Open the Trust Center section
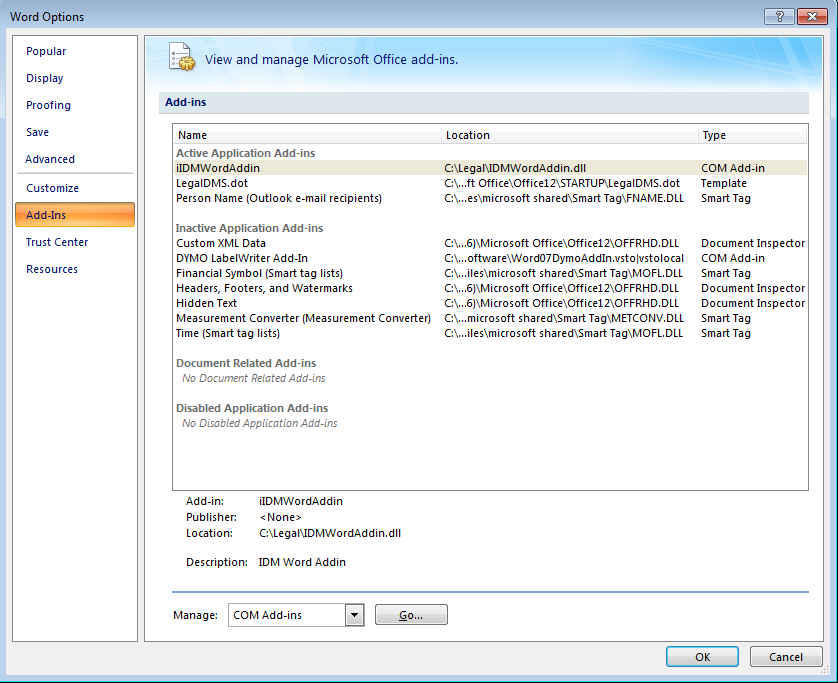This screenshot has height=683, width=838. 57,242
